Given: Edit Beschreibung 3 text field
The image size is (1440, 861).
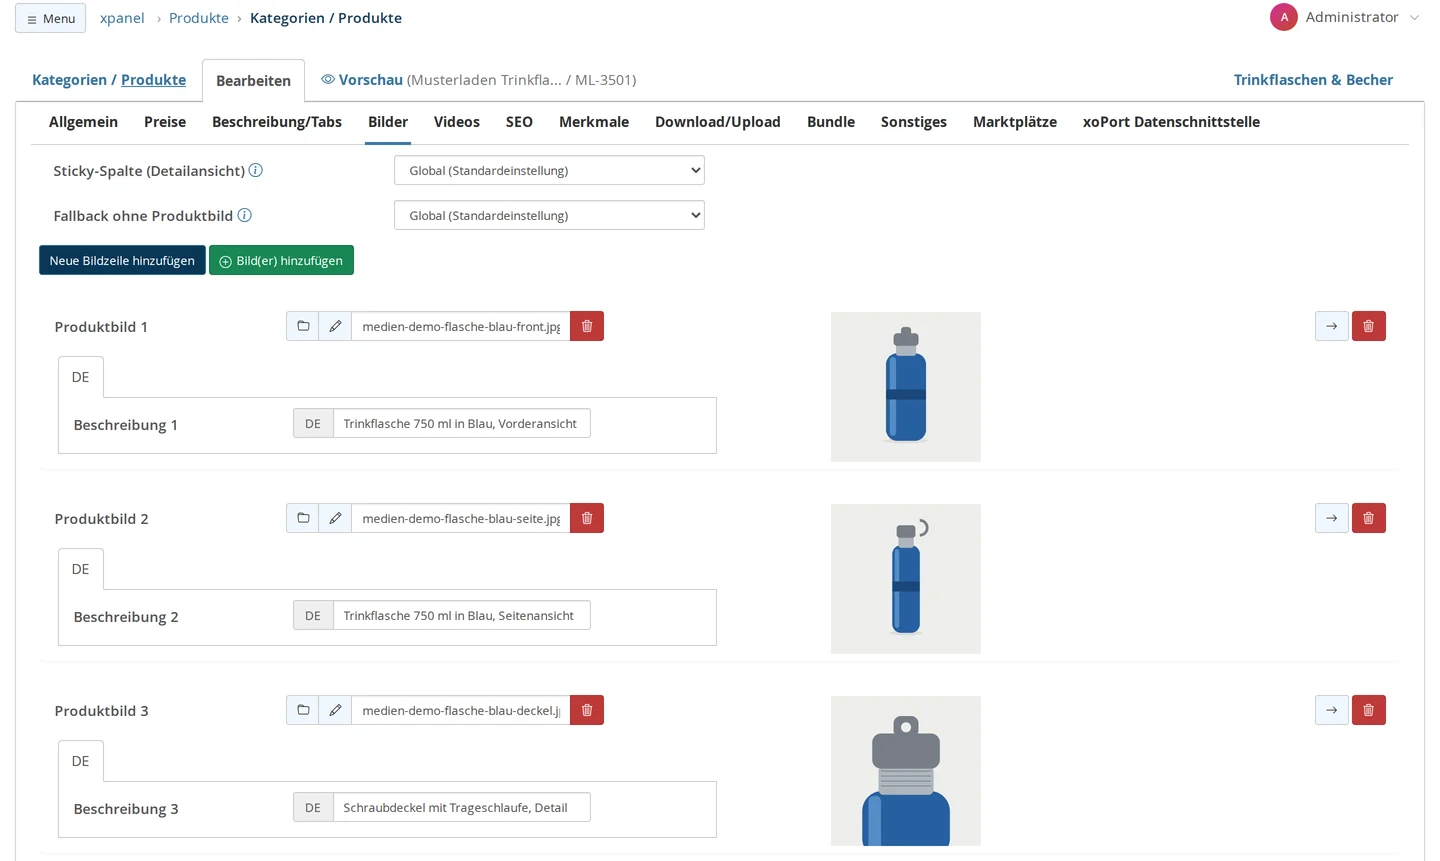Looking at the screenshot, I should click(461, 807).
